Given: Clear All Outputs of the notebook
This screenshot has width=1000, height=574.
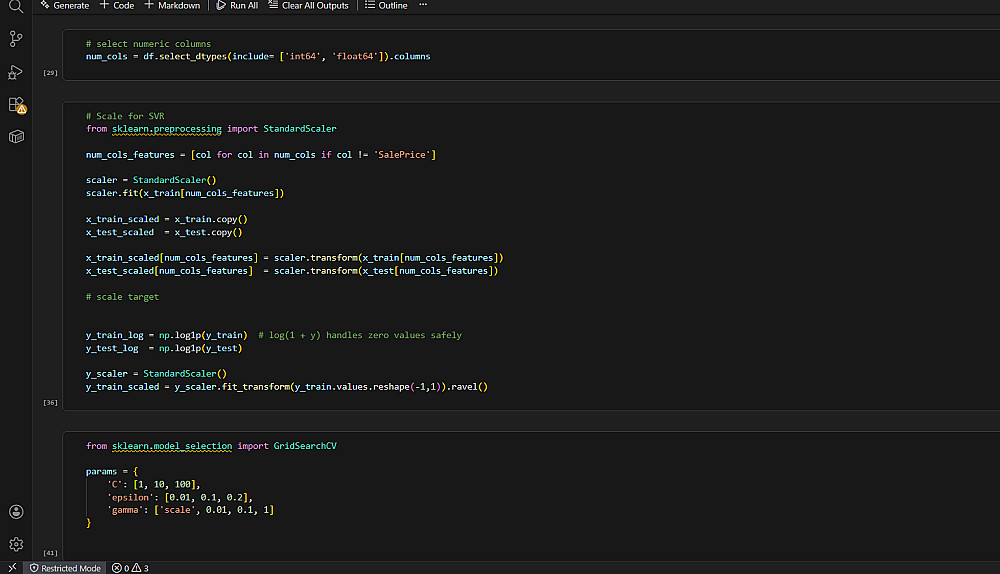Looking at the screenshot, I should tap(308, 6).
